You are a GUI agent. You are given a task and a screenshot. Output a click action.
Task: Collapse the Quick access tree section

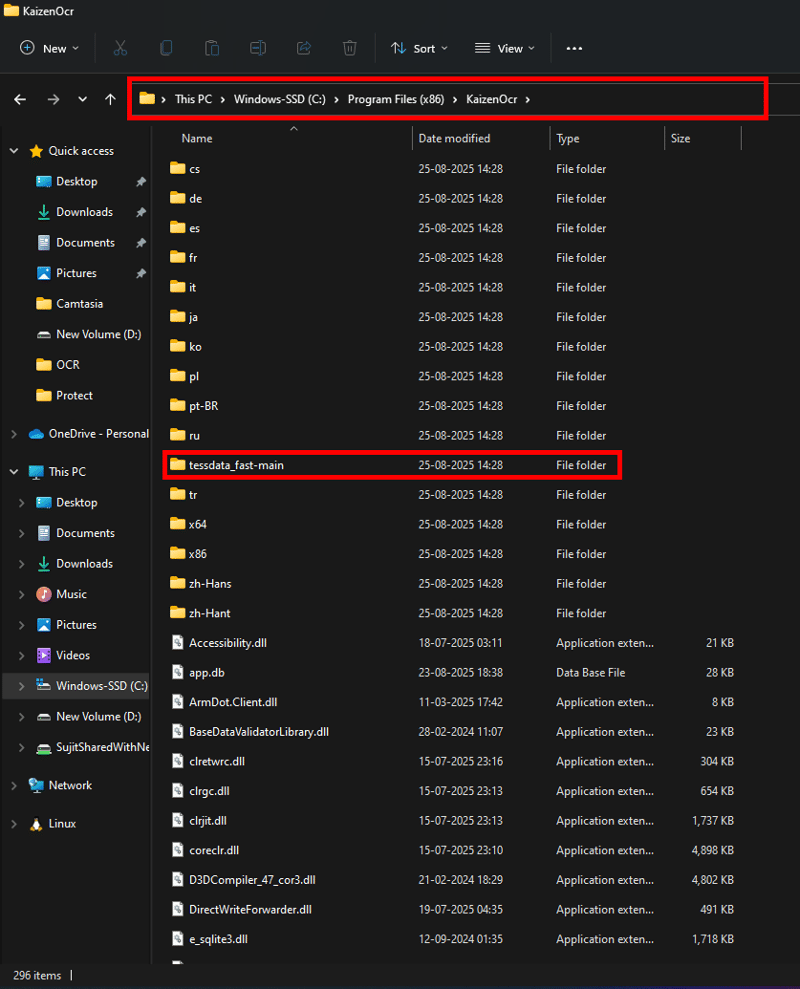tap(14, 151)
